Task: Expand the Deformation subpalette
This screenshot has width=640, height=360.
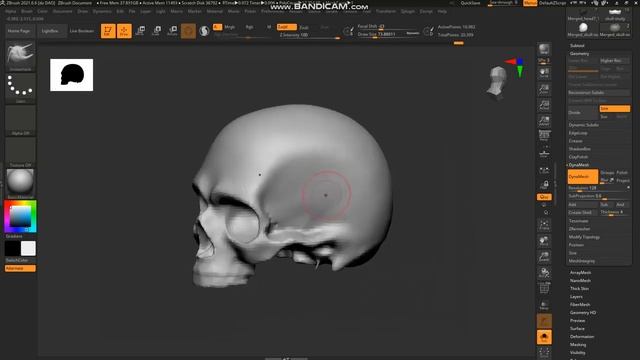Action: coord(582,337)
